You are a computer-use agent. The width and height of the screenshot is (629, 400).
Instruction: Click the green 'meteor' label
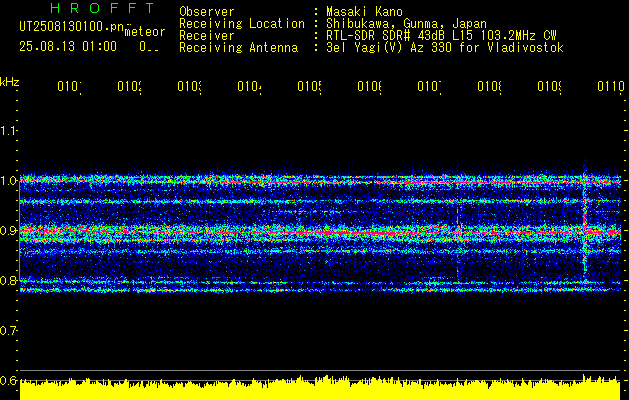[x=145, y=32]
